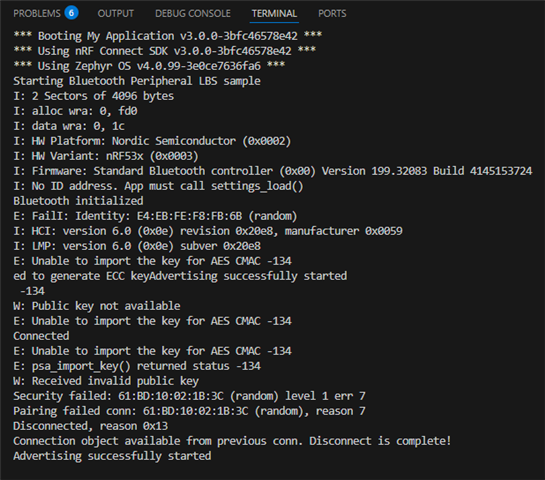Click the 'Disconnected, reason 0x13' line
The image size is (545, 480).
[x=90, y=426]
